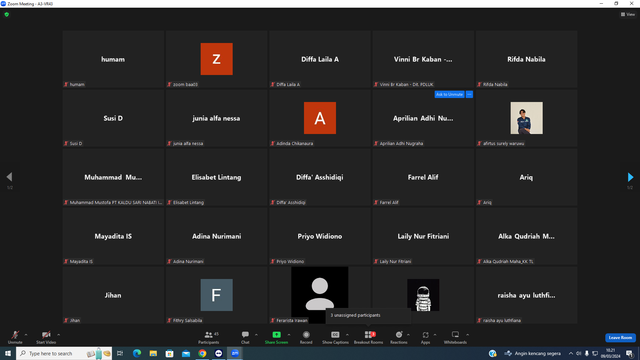Expand the Show Captions options arrow
The height and width of the screenshot is (360, 640).
(x=347, y=335)
